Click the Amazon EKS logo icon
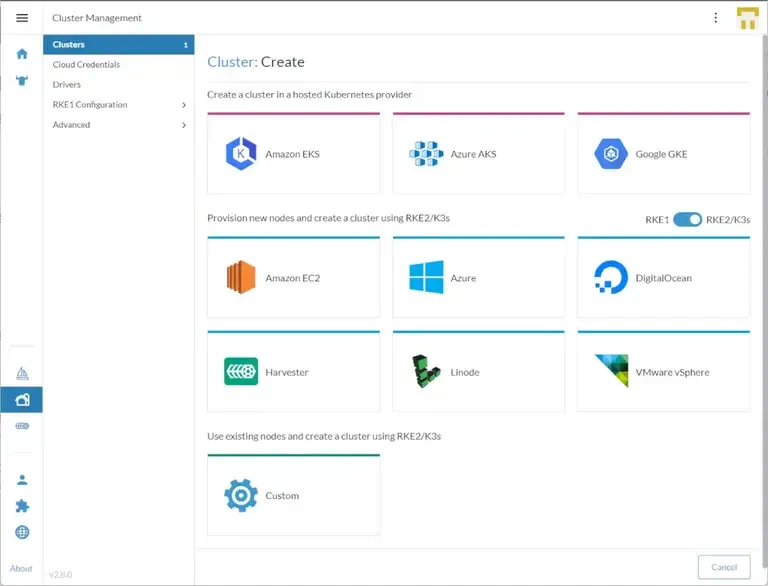This screenshot has height=586, width=768. (241, 154)
